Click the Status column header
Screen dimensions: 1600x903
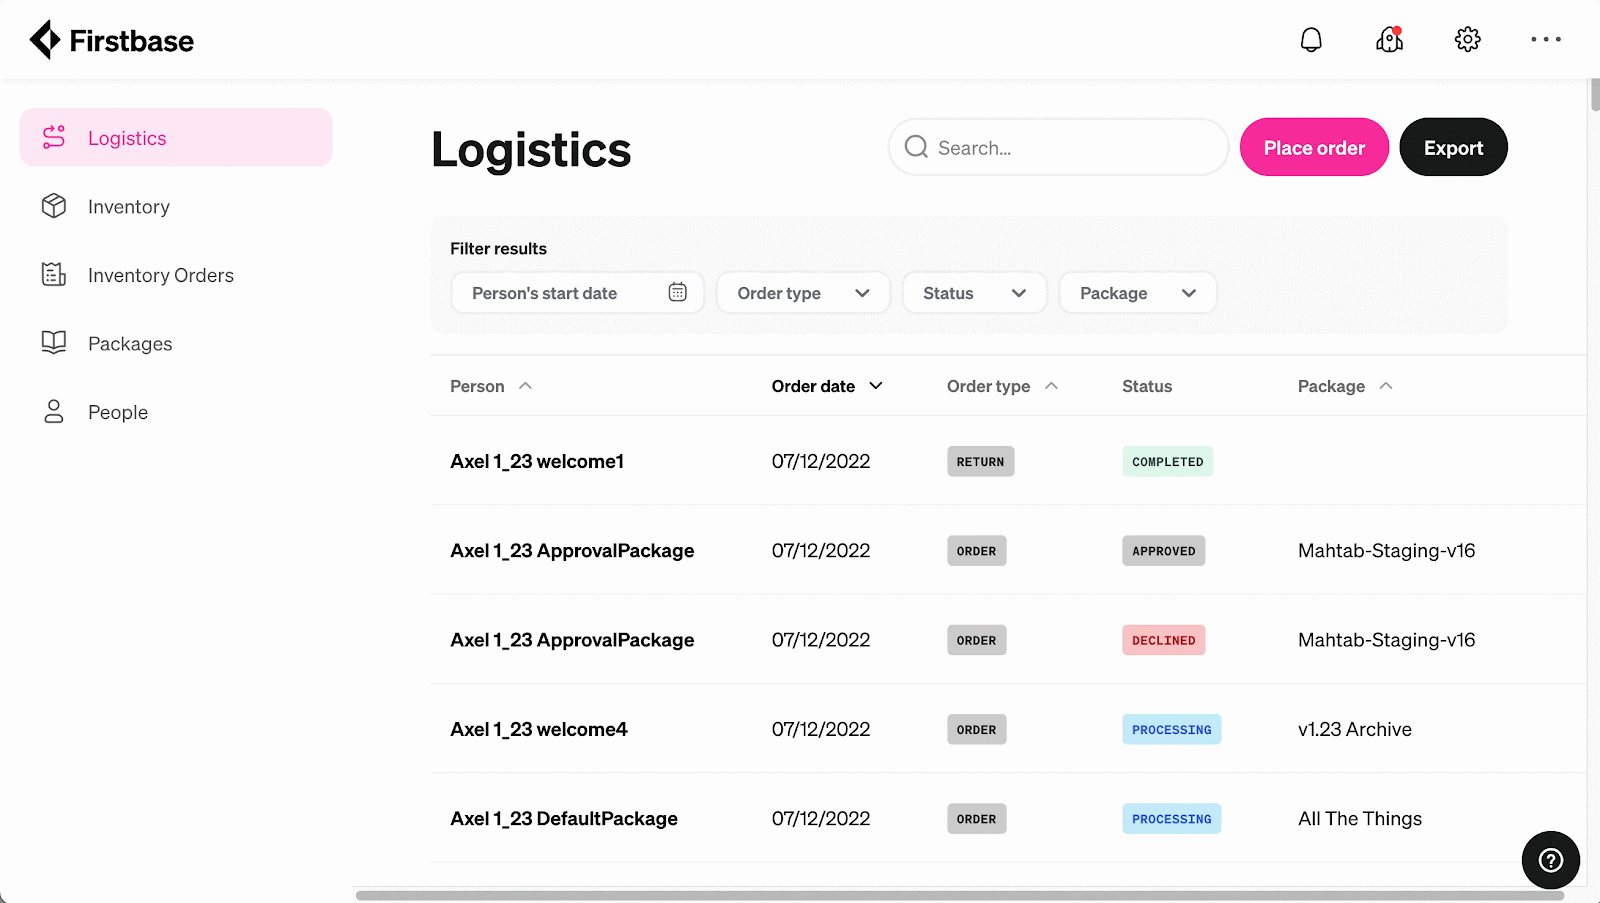(1147, 386)
